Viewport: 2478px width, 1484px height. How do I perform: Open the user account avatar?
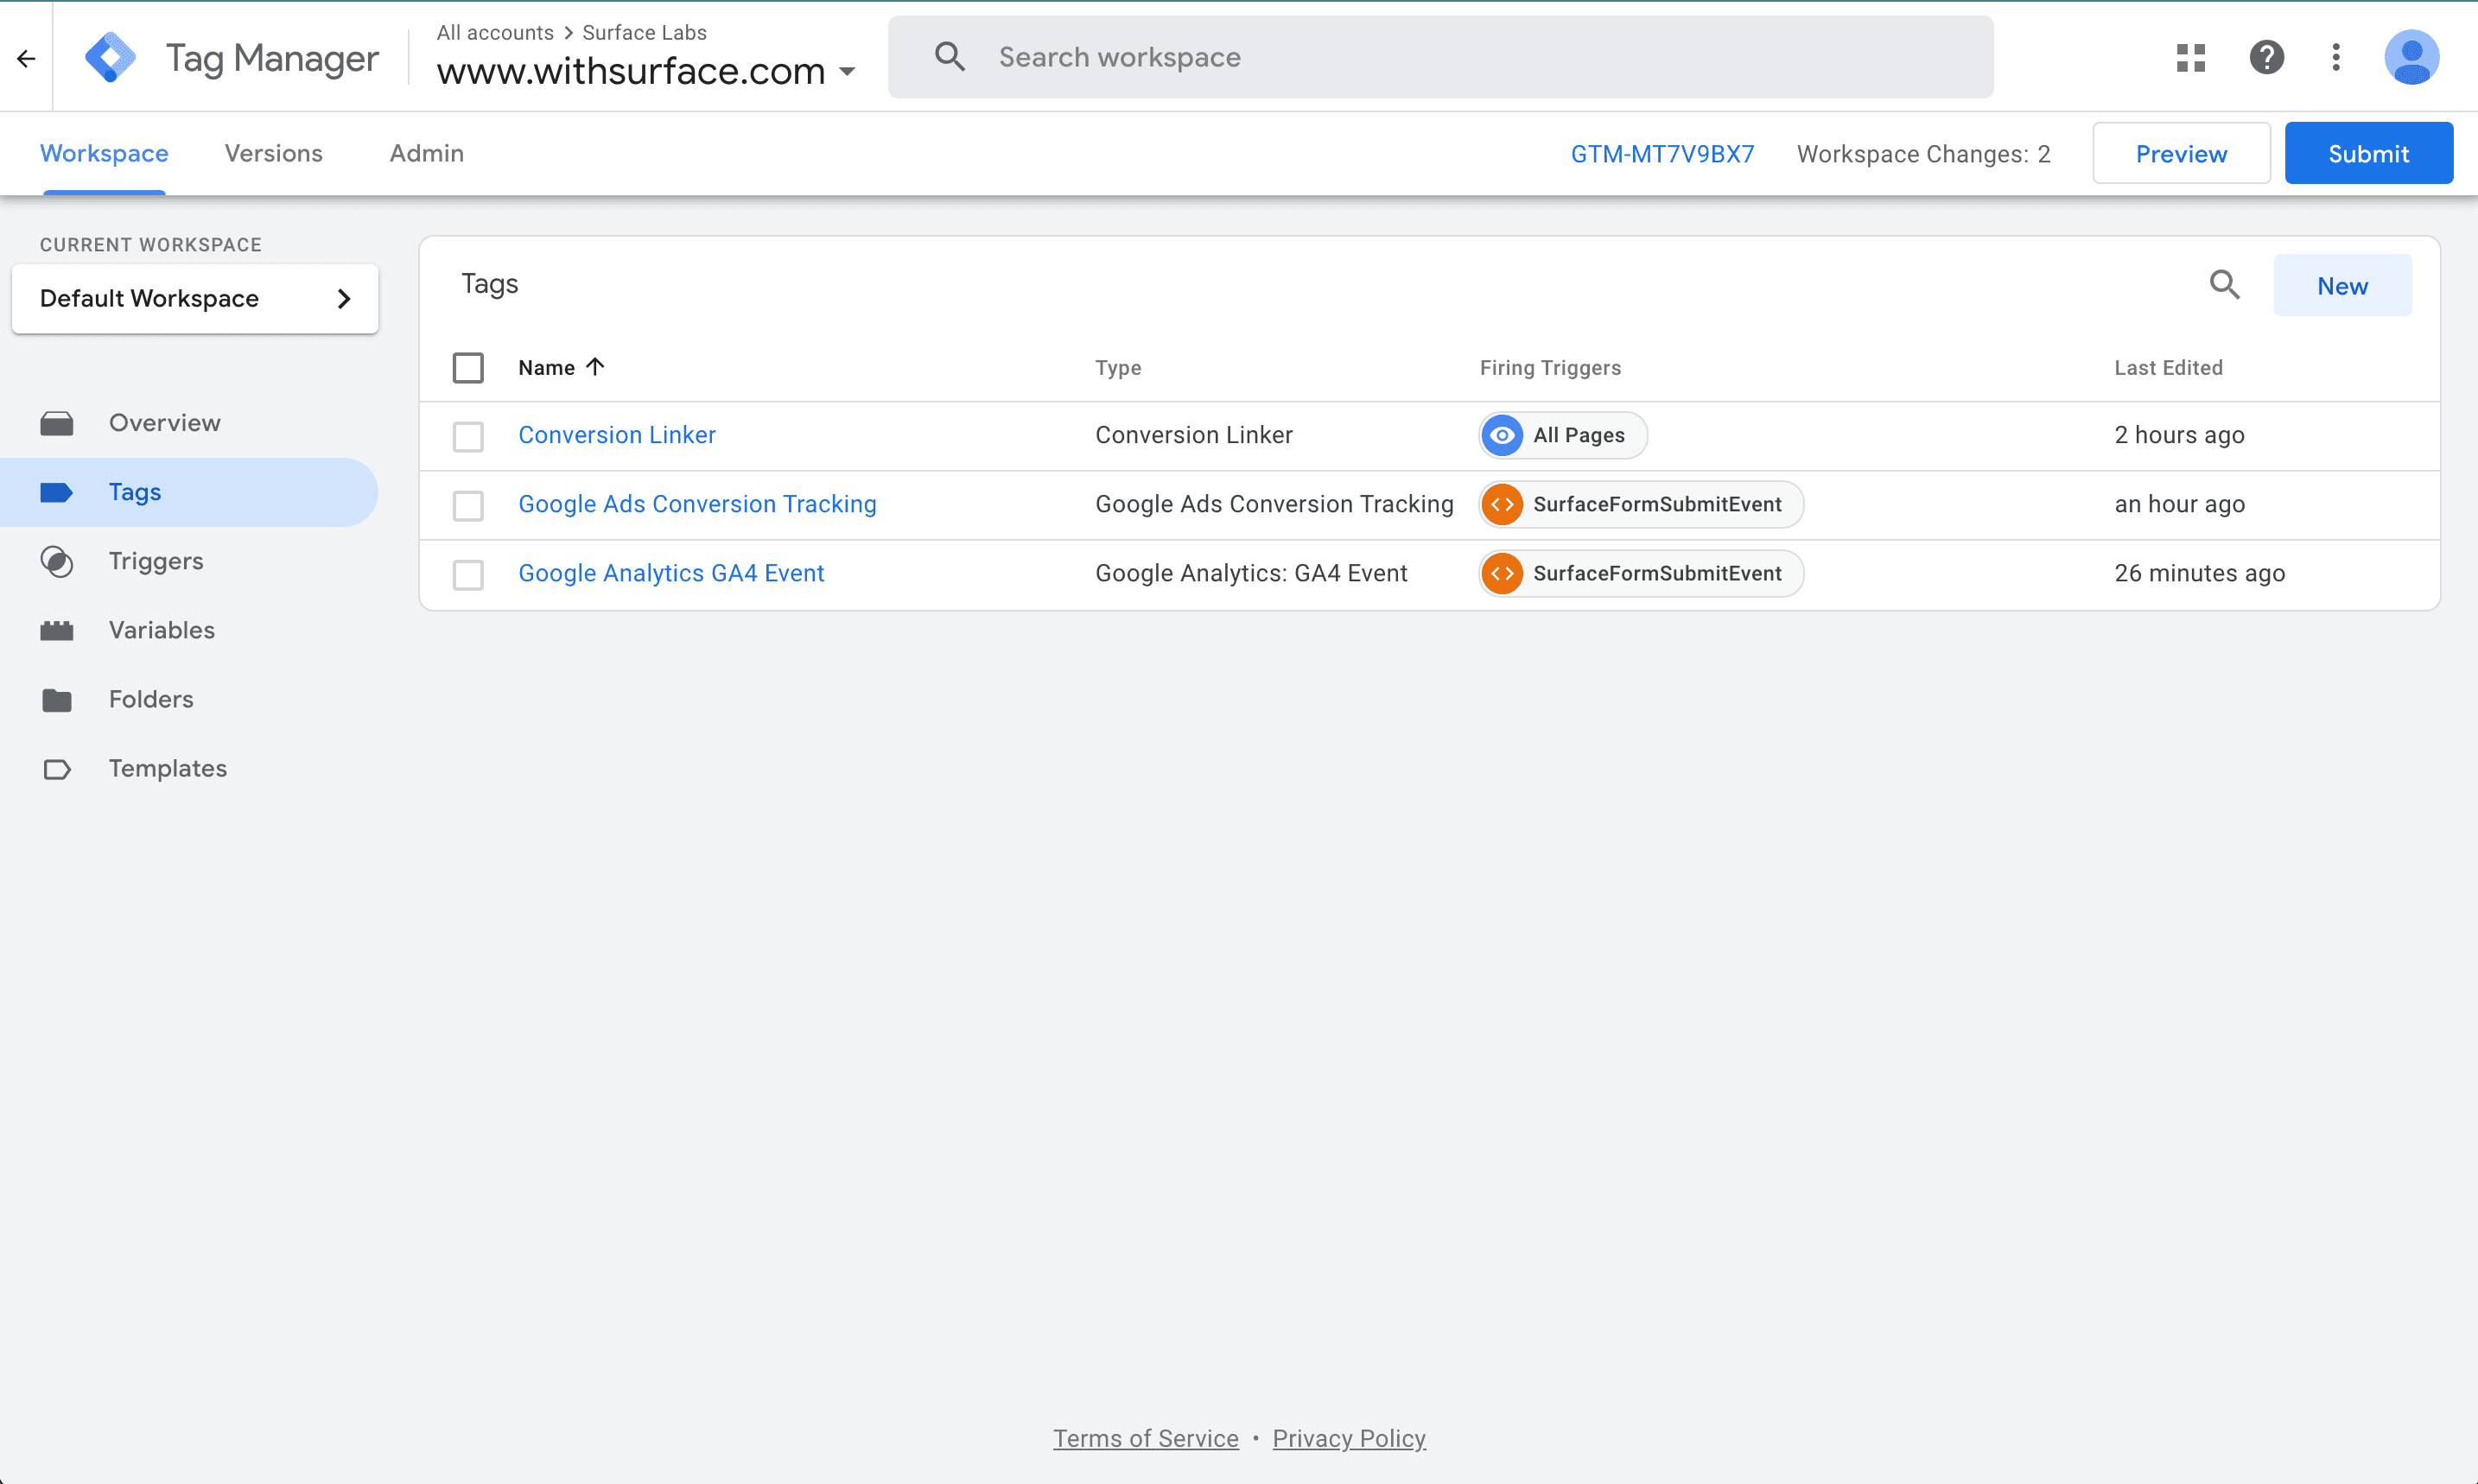click(x=2411, y=57)
